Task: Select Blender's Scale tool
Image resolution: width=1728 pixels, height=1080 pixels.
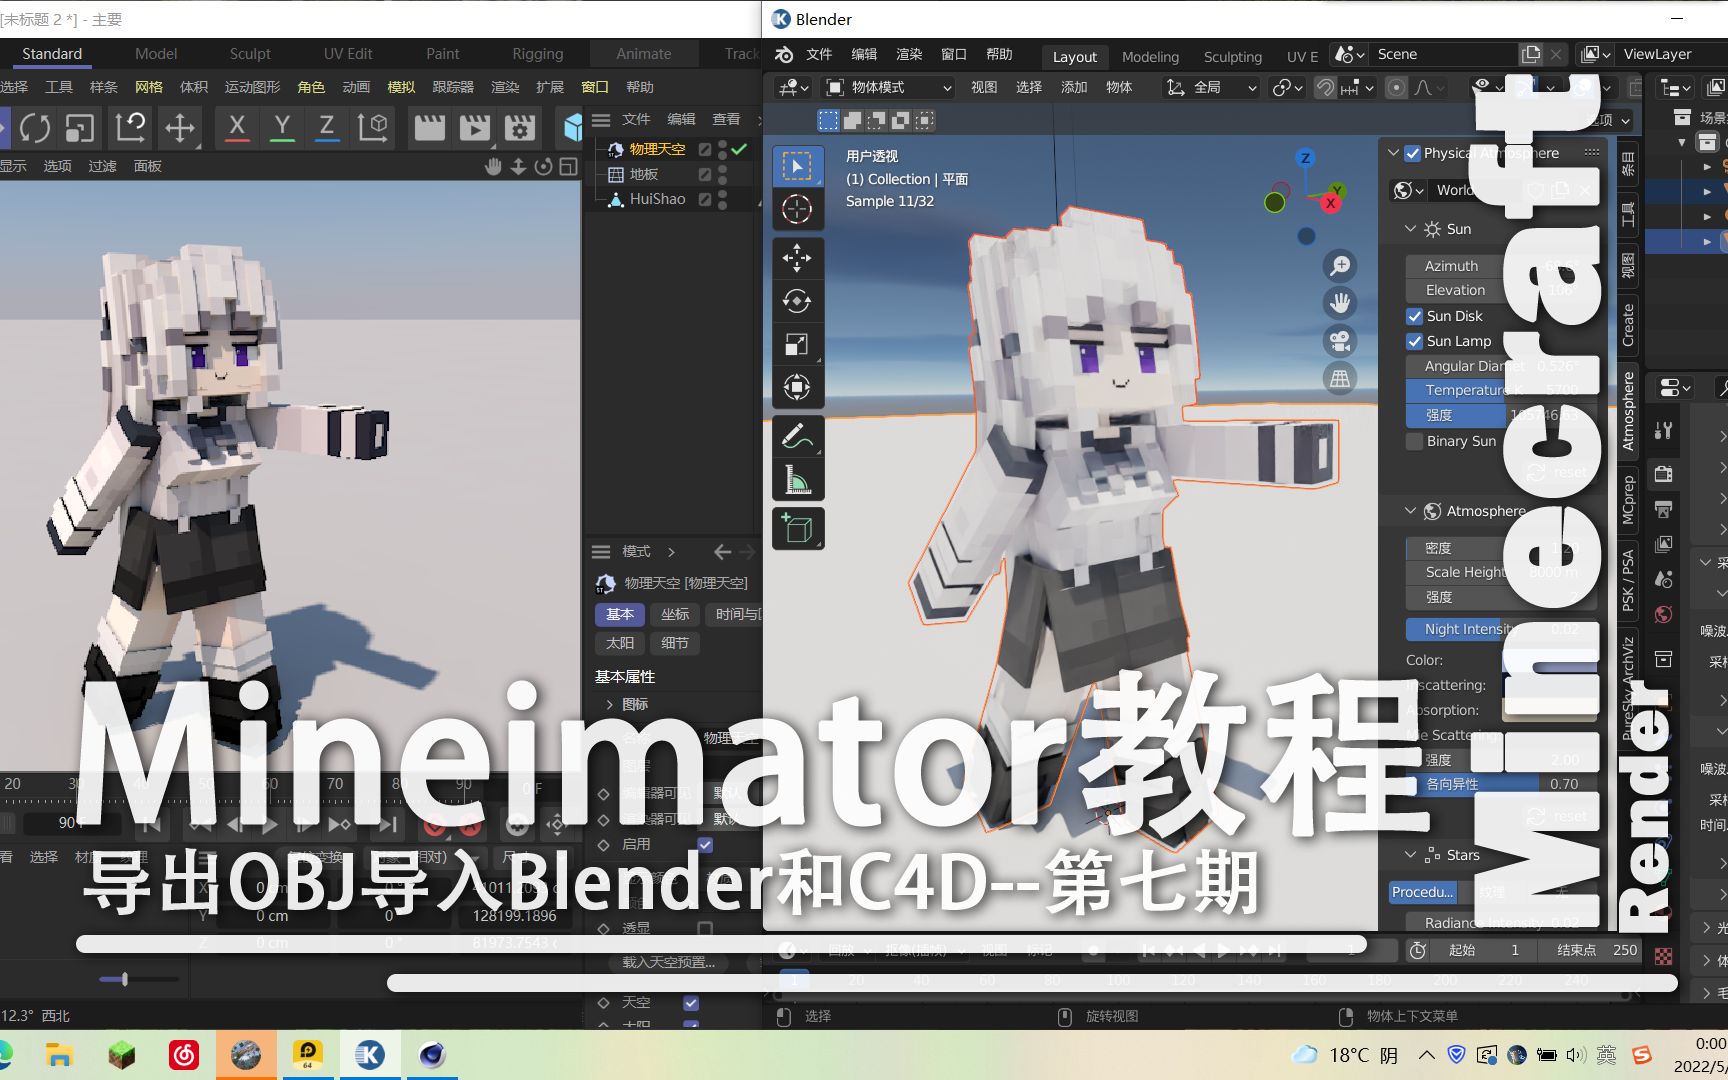Action: pos(797,344)
